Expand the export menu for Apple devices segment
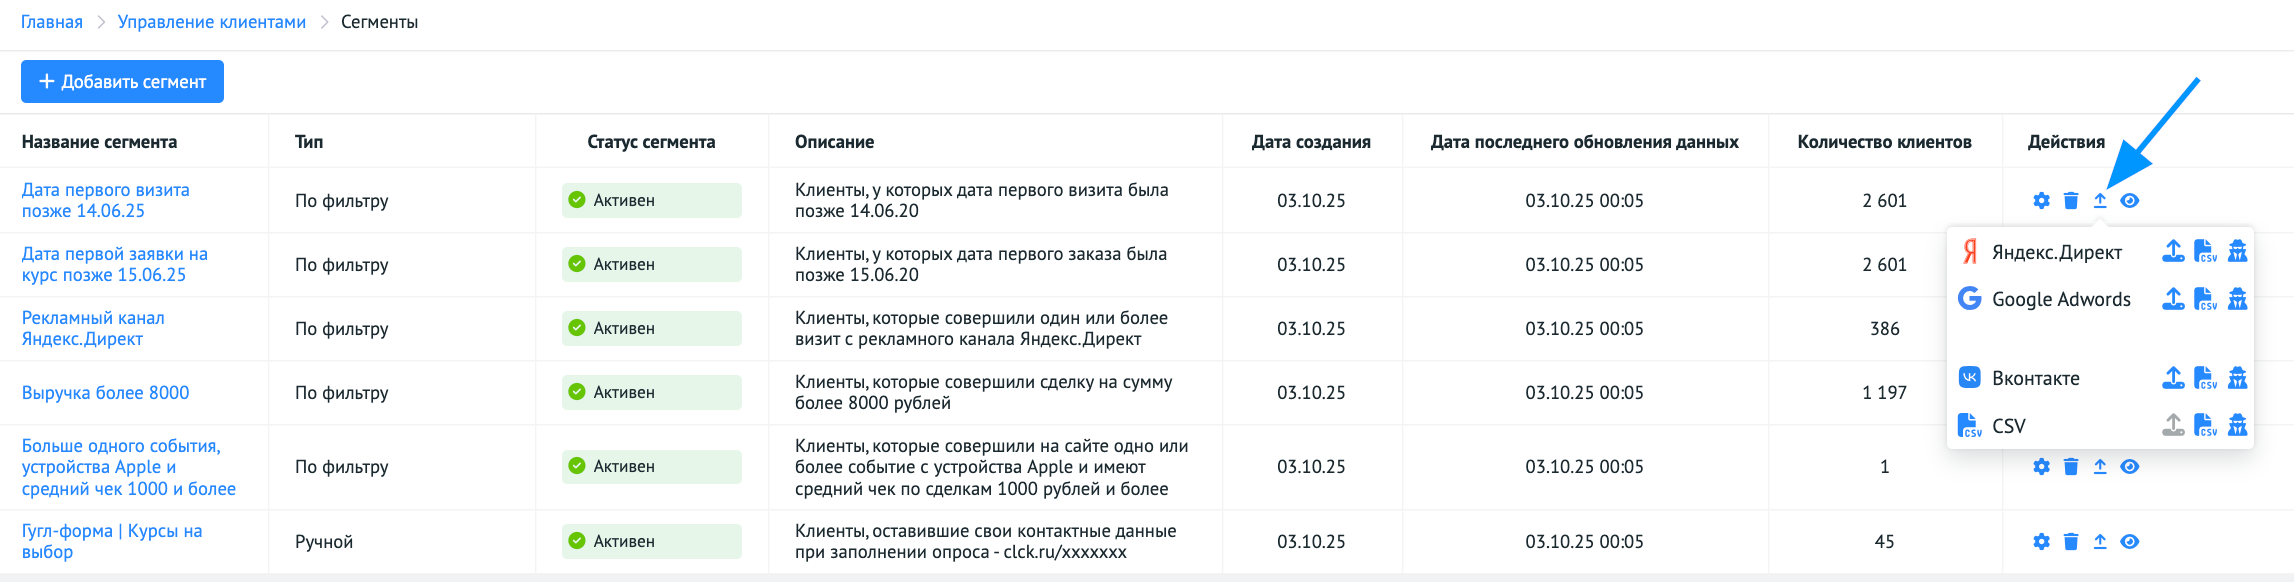Screen dimensions: 2294x582 [2100, 467]
